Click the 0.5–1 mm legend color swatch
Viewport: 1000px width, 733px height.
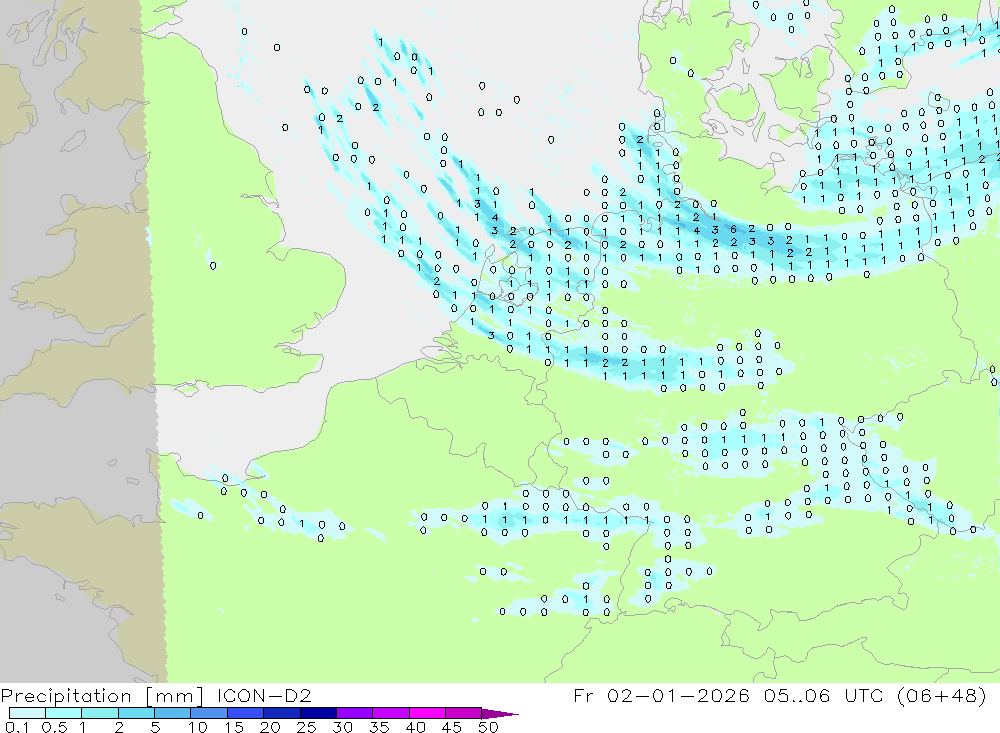[x=63, y=713]
